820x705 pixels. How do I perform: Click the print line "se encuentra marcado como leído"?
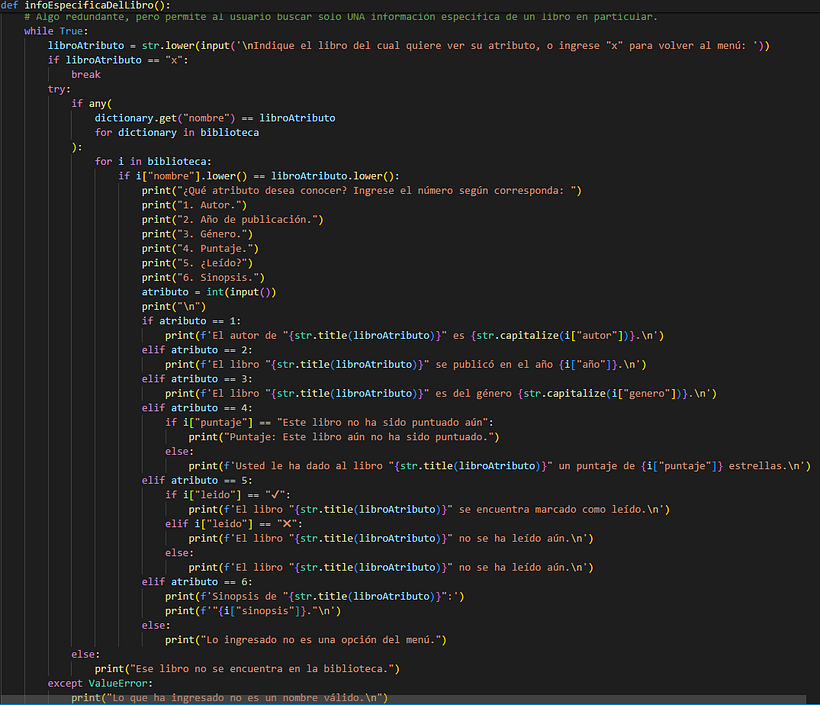[429, 509]
